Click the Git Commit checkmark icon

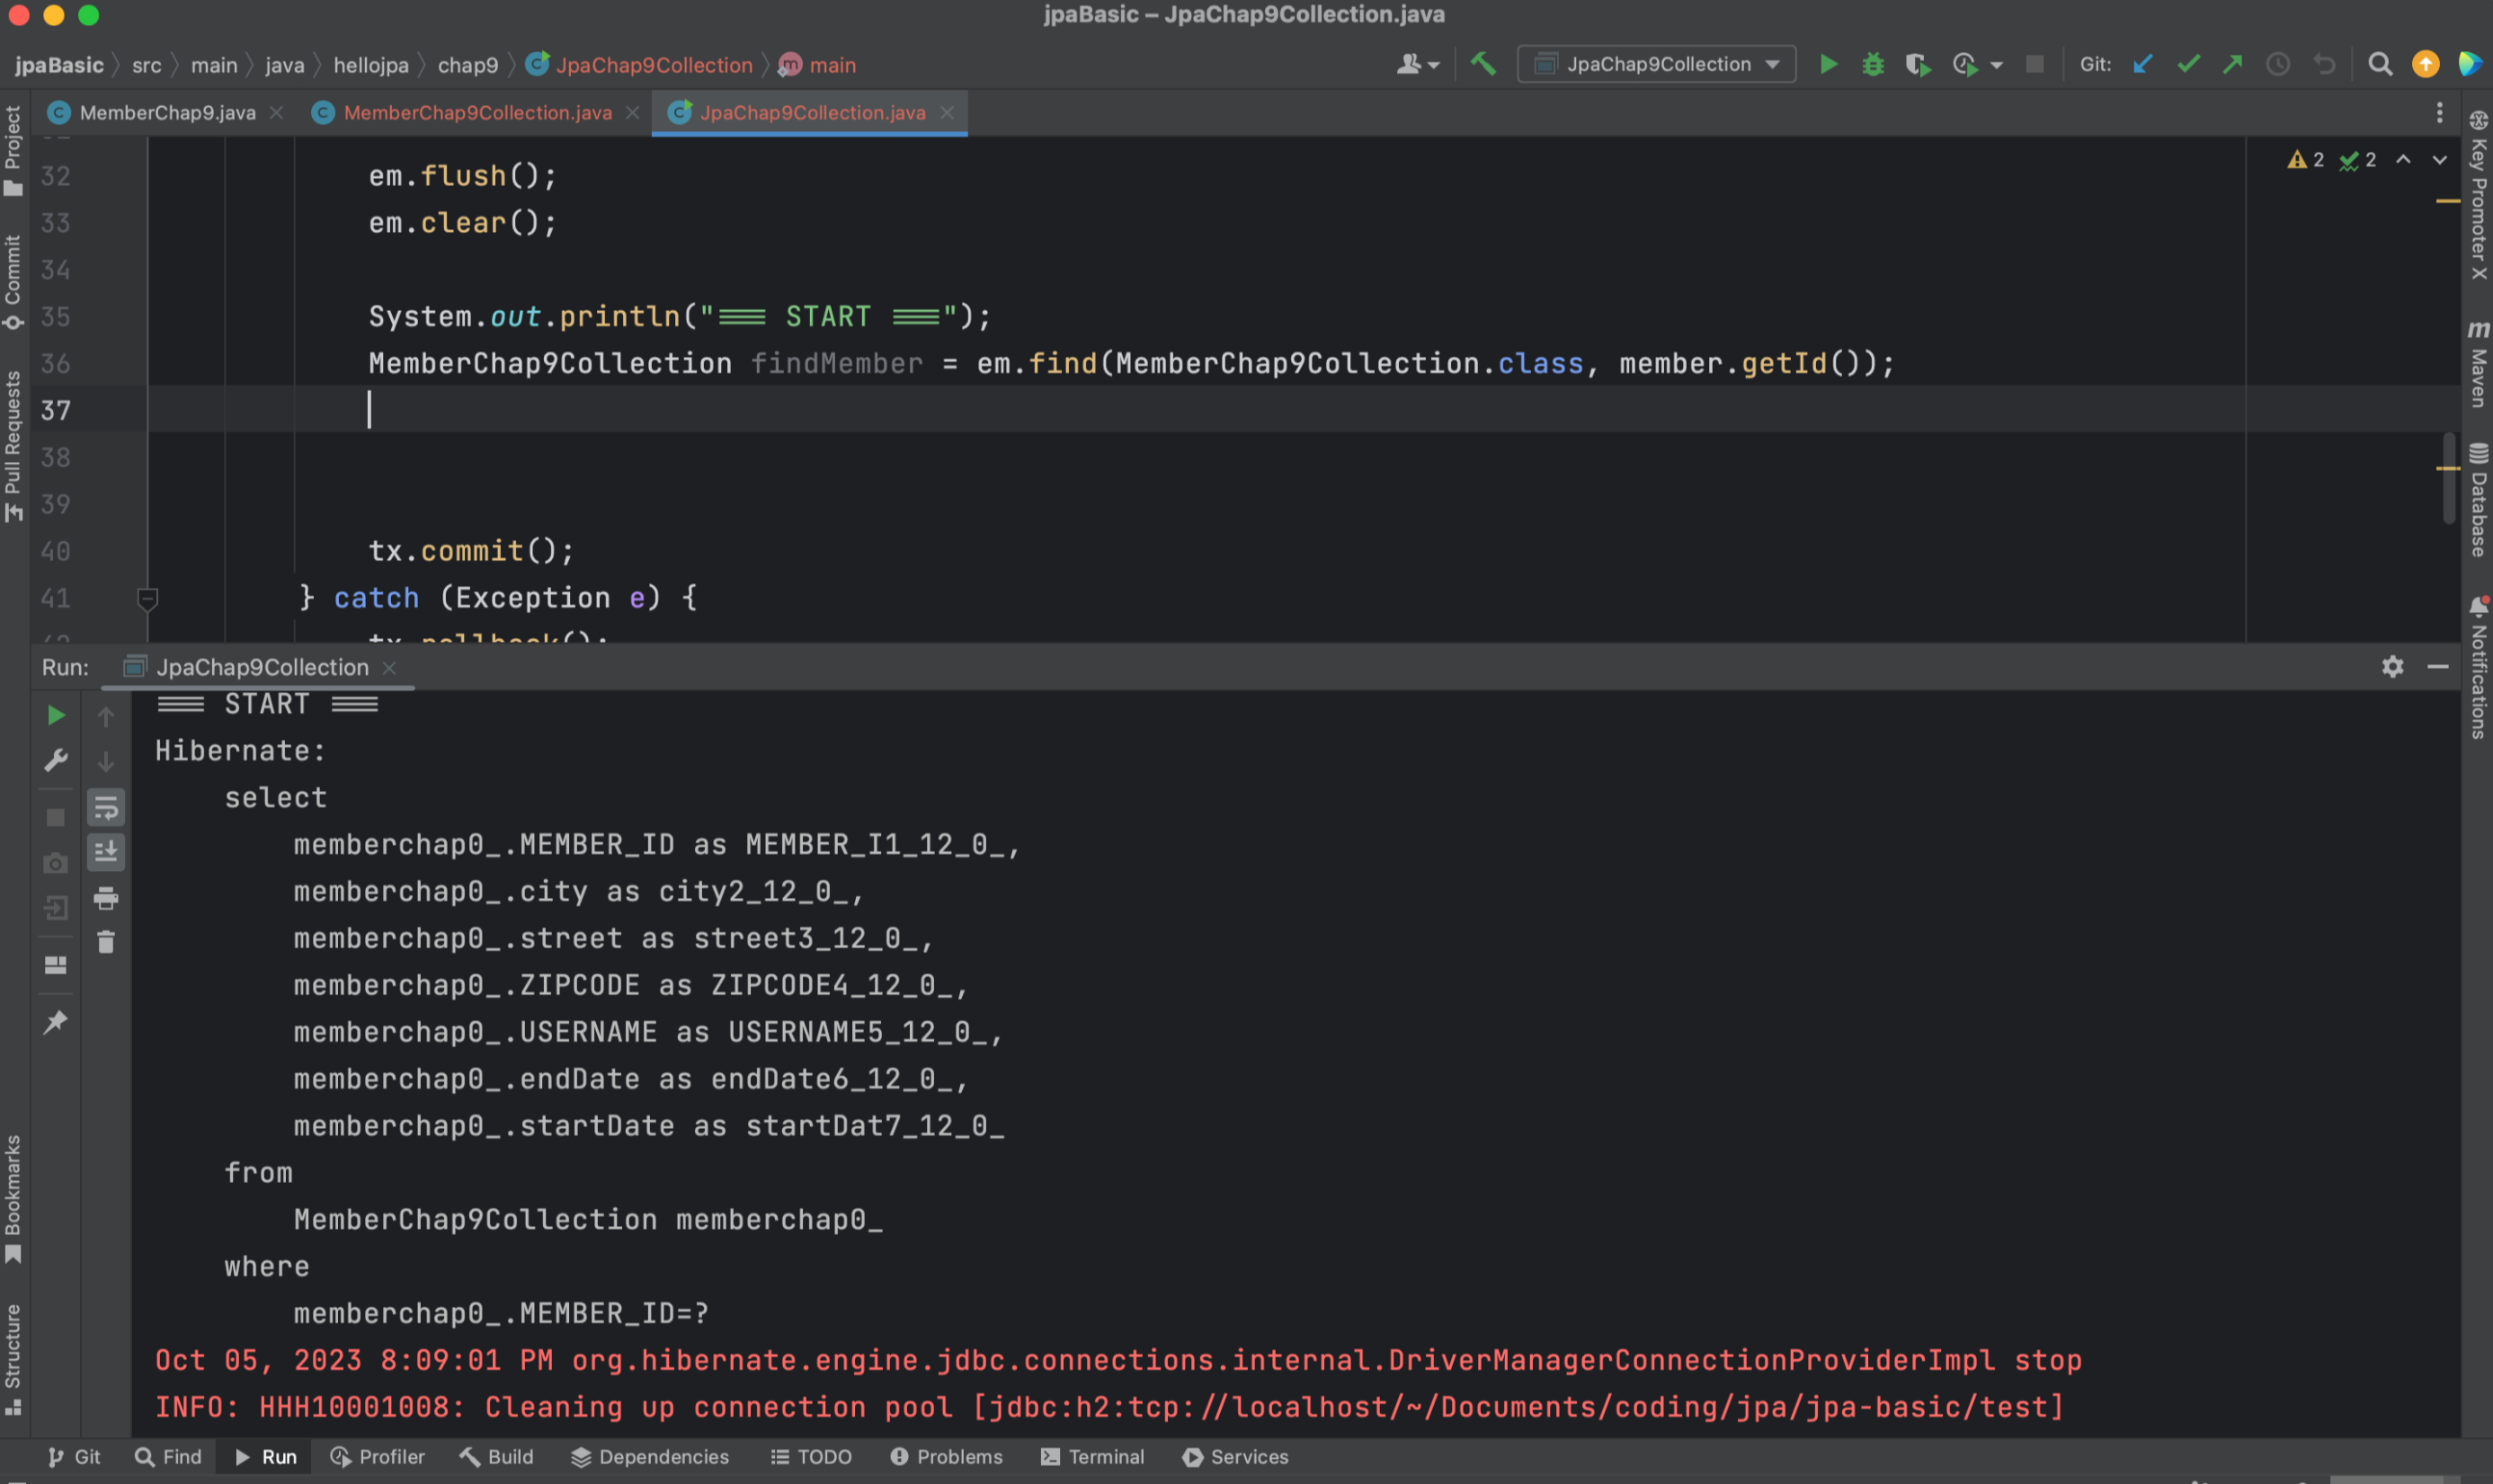2188,65
